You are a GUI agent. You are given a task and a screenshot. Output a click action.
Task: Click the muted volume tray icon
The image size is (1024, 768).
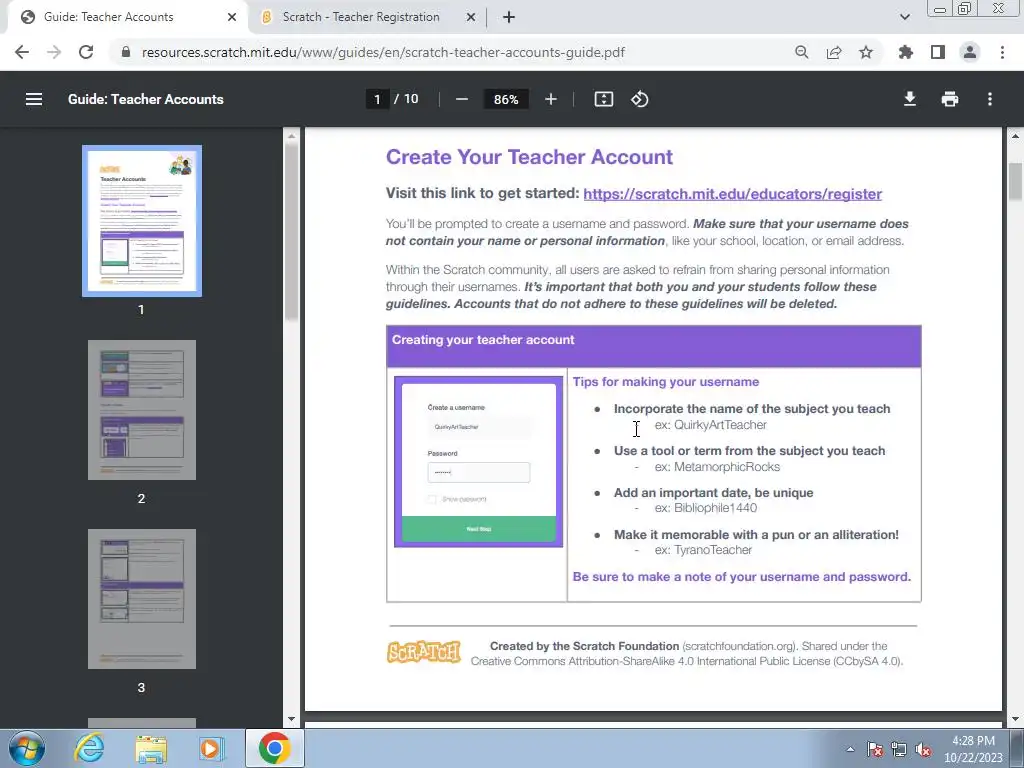coord(923,750)
